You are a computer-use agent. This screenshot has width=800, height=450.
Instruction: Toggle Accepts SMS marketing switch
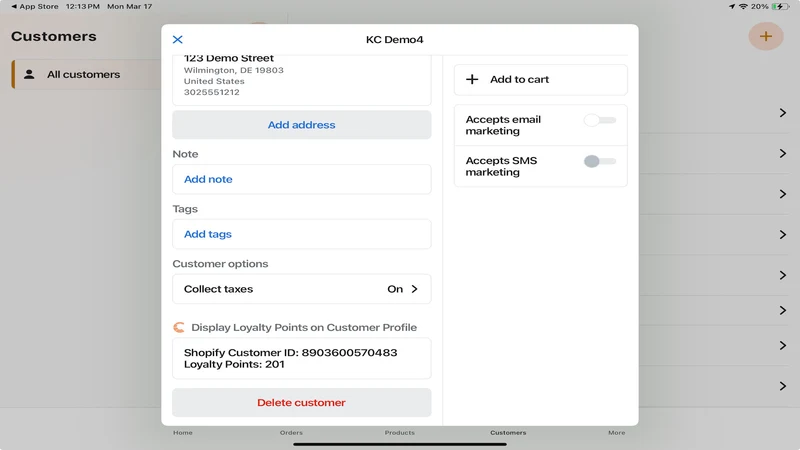pos(600,161)
